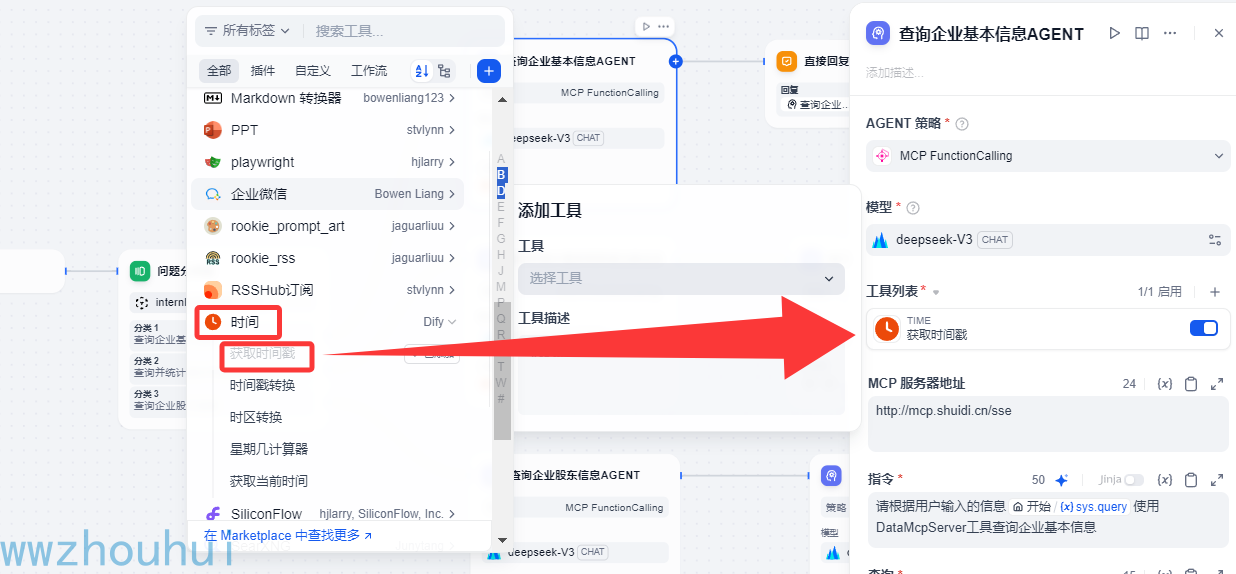The height and width of the screenshot is (574, 1236).
Task: Insert a variable in MCP 服务器地址 field
Action: [x=1164, y=384]
